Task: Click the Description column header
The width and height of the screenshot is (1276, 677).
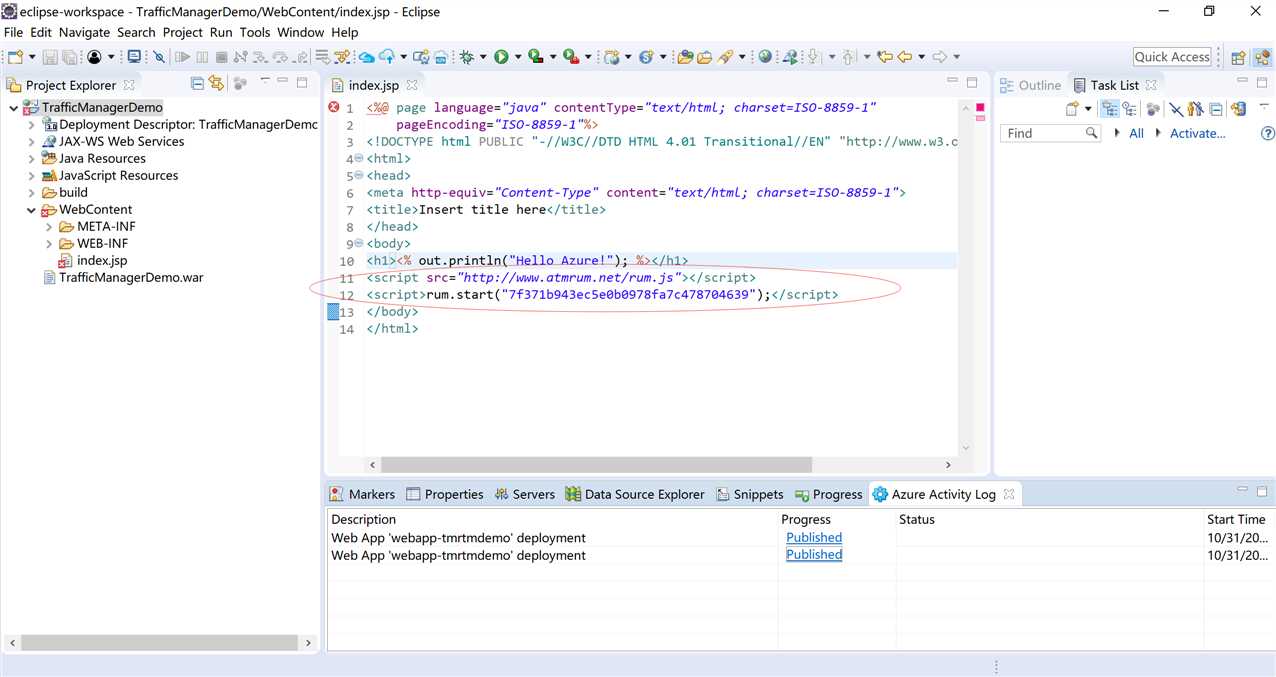Action: tap(364, 520)
